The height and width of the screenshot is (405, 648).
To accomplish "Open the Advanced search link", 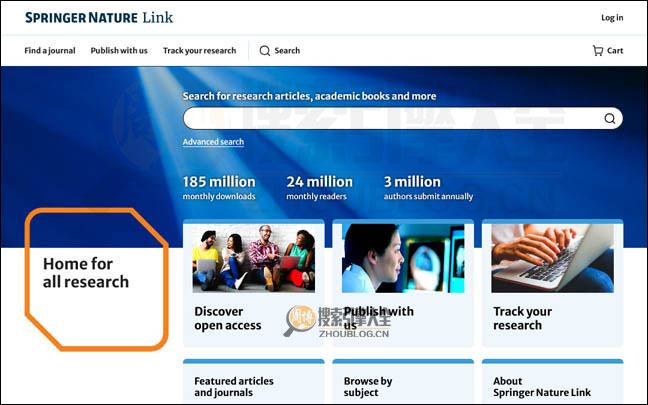I will (213, 142).
